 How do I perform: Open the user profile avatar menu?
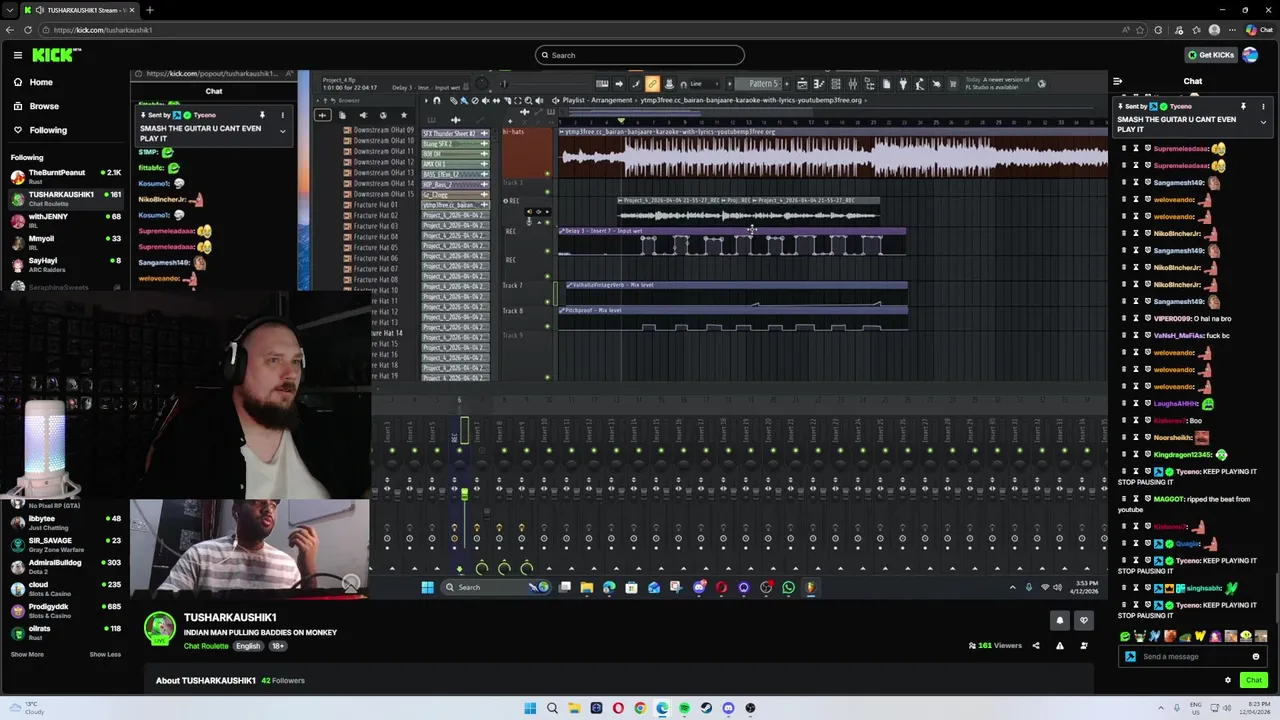coord(1250,55)
